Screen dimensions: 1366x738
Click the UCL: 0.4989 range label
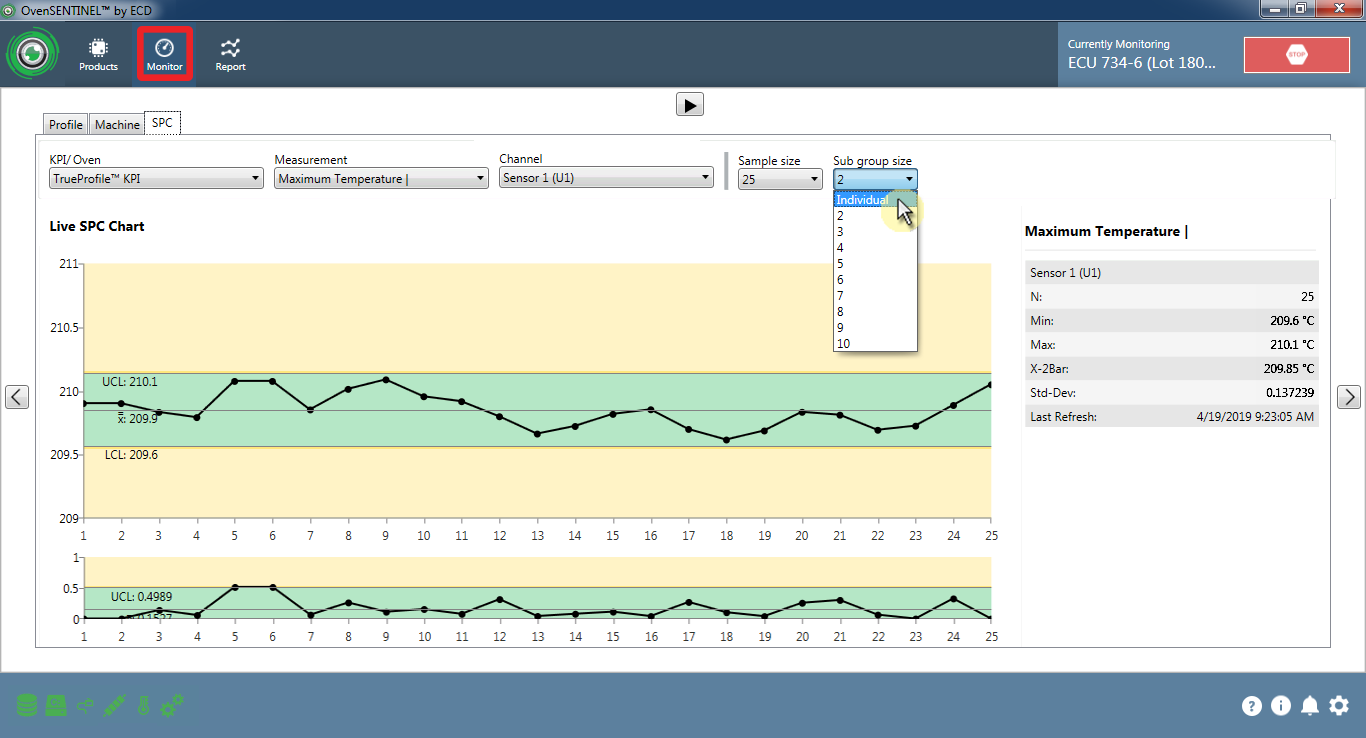[x=141, y=597]
